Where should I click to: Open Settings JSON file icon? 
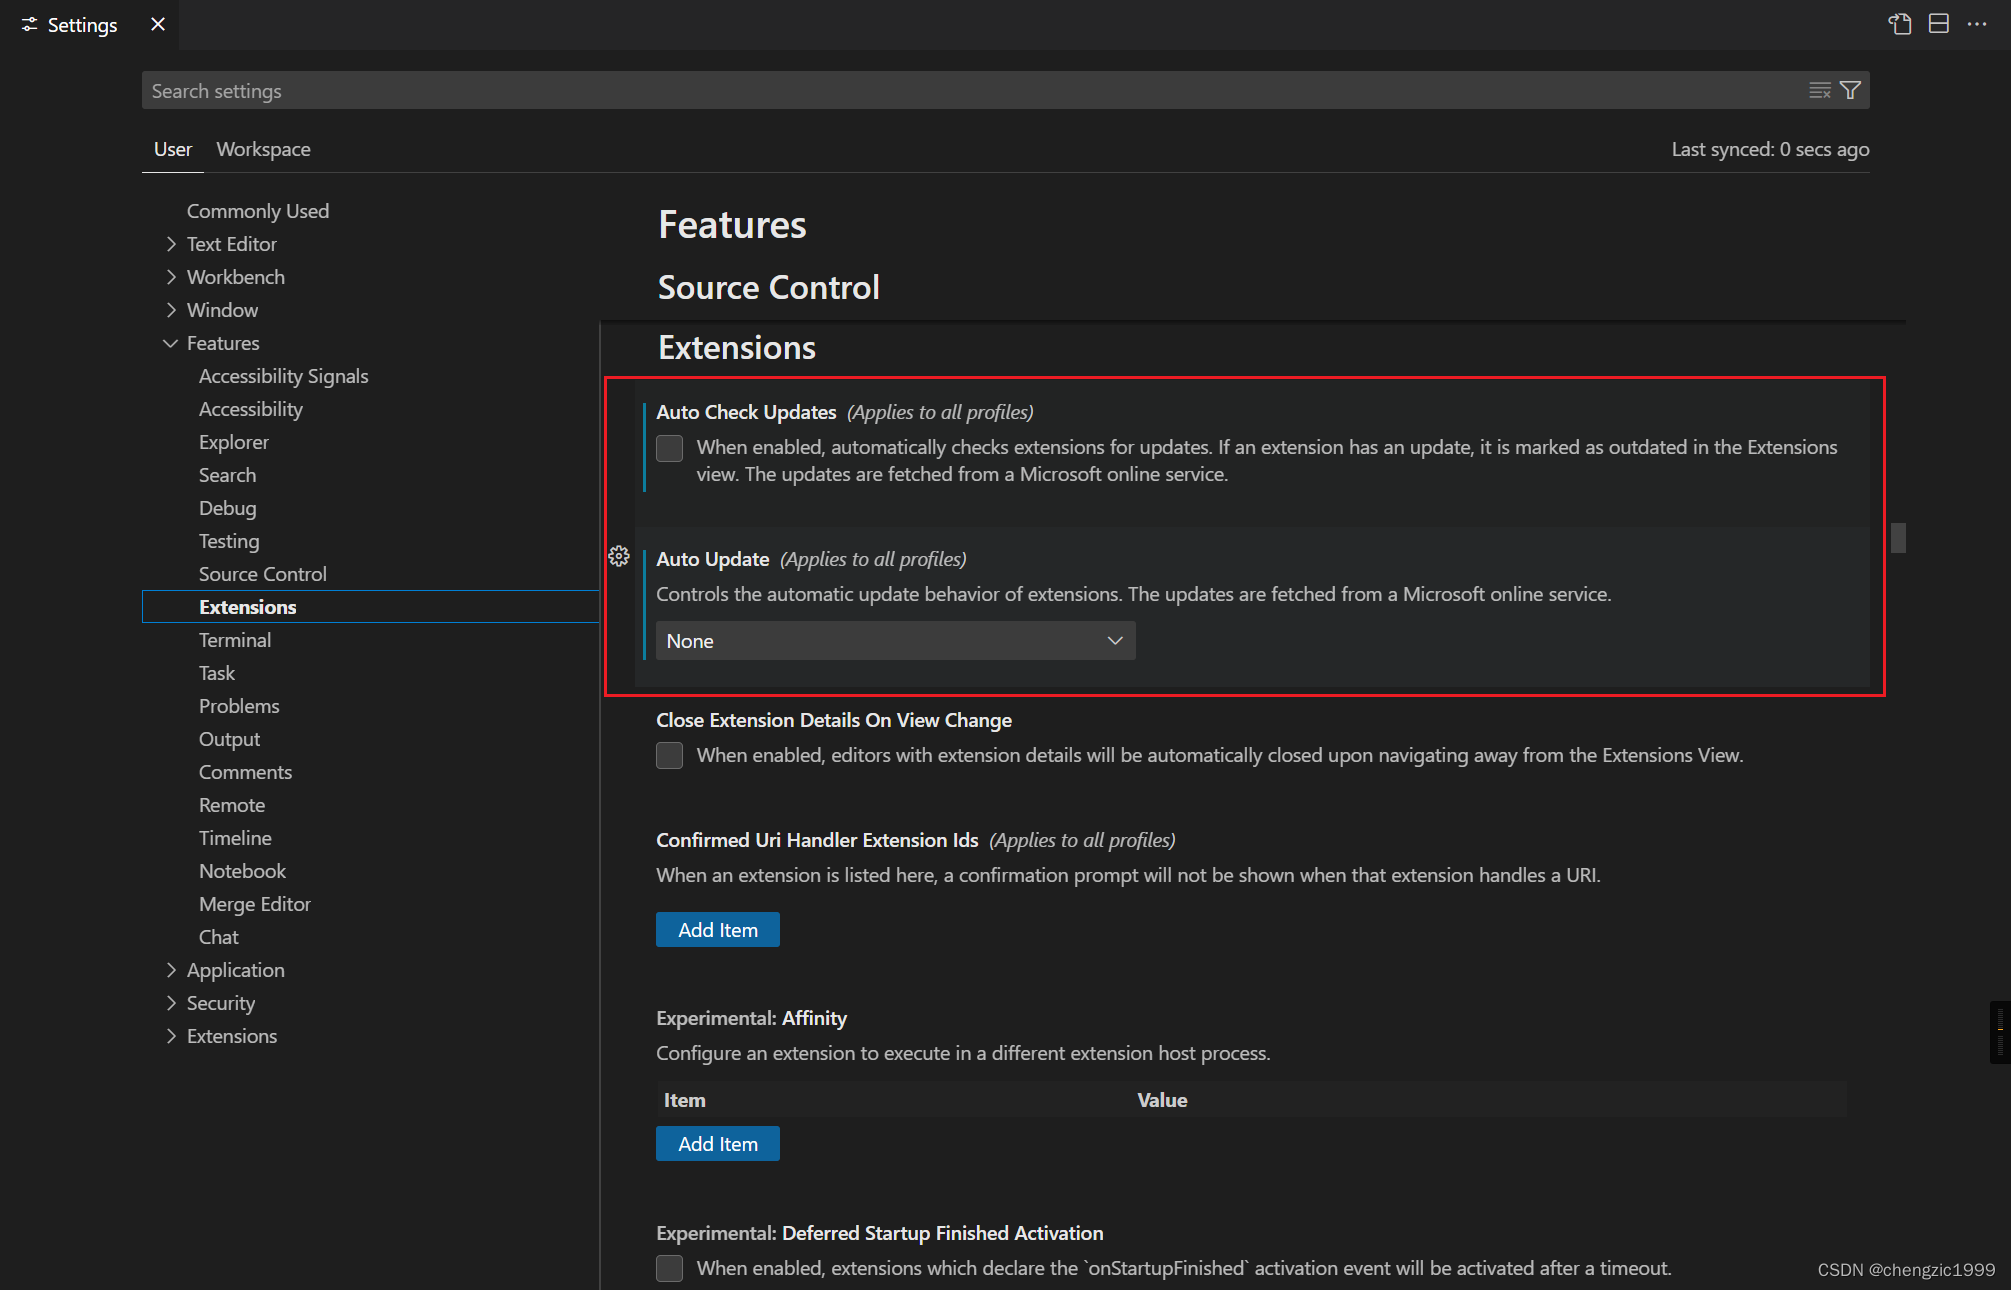1899,24
